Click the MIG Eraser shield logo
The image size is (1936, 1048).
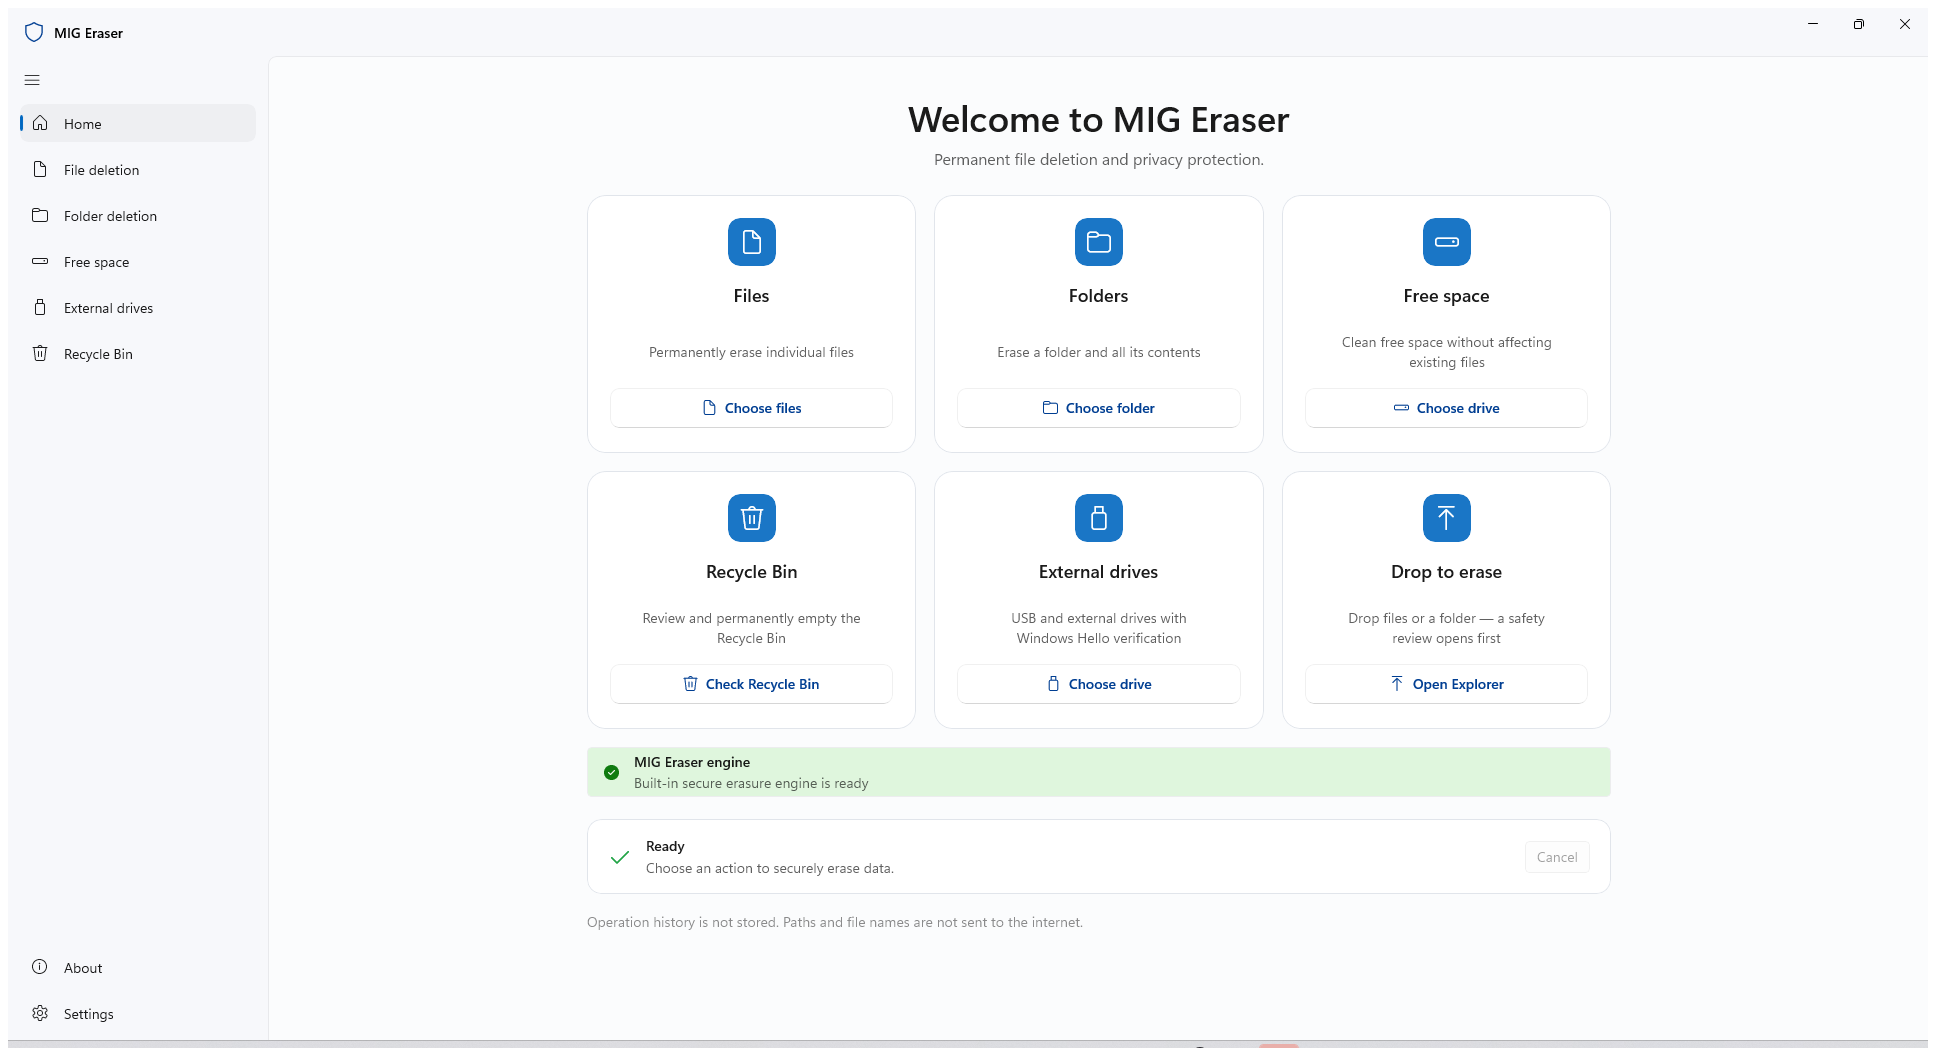pos(34,32)
